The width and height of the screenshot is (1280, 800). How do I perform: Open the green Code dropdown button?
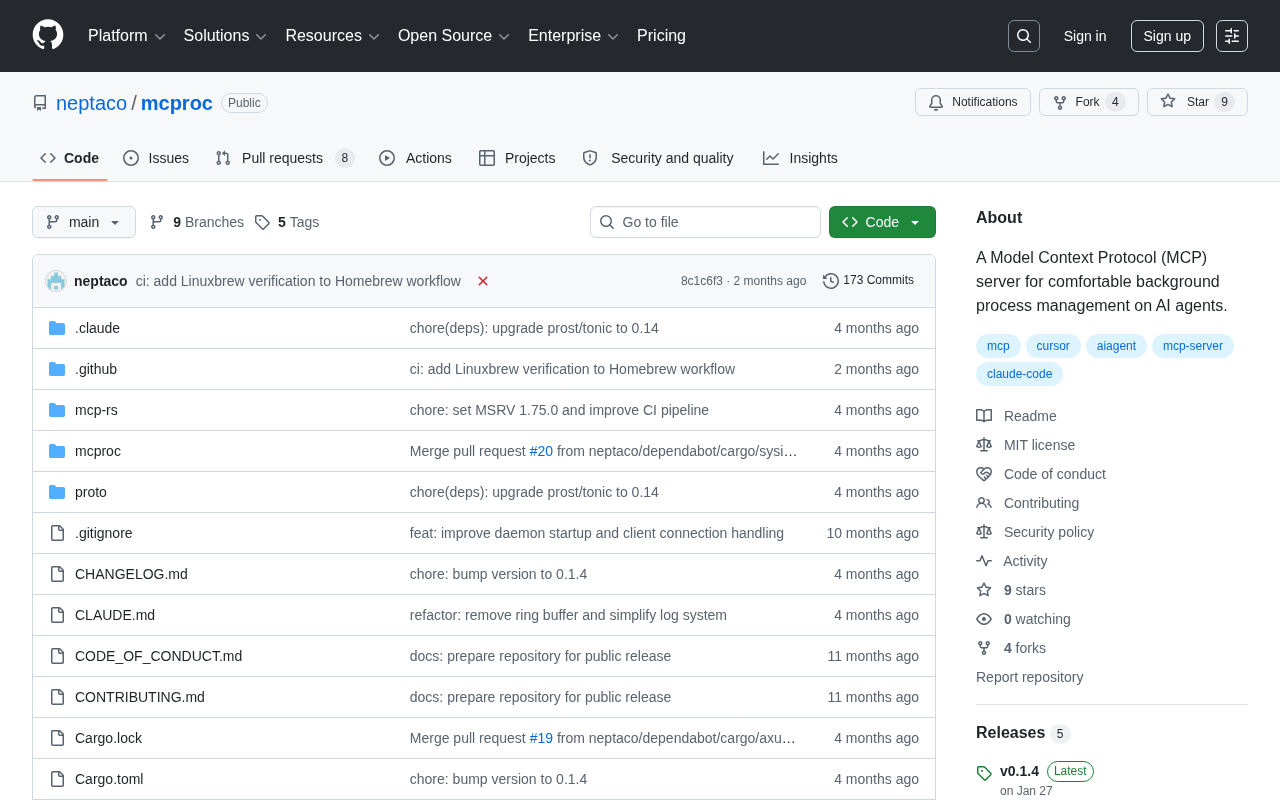point(882,222)
